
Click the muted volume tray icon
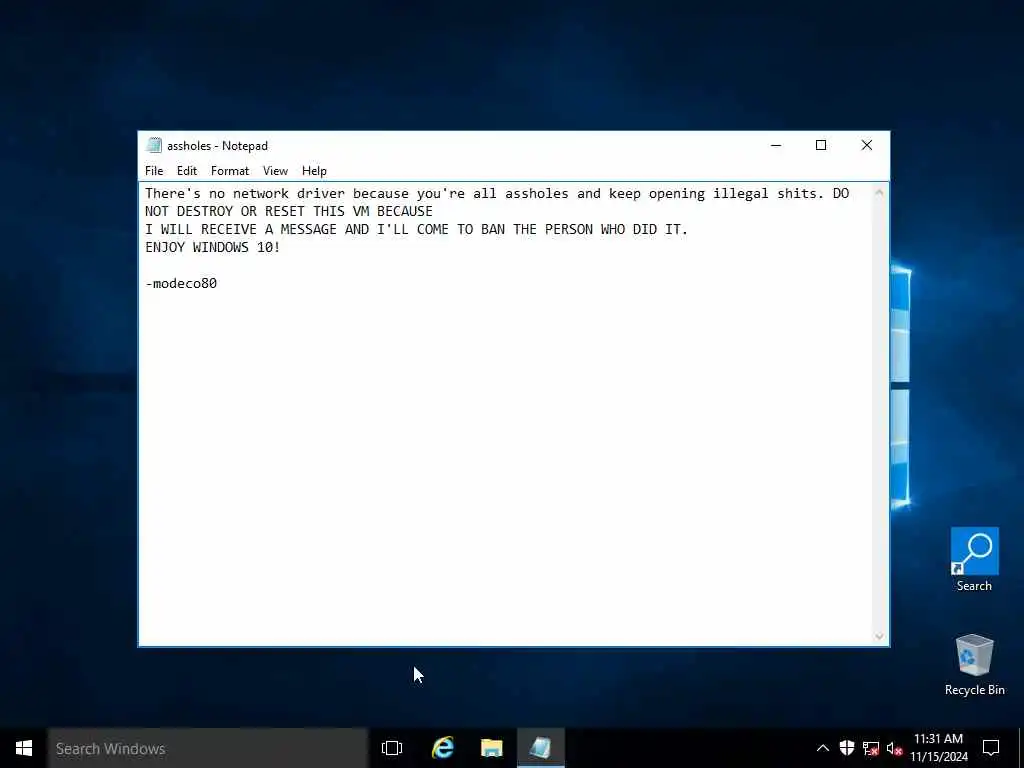[x=894, y=748]
